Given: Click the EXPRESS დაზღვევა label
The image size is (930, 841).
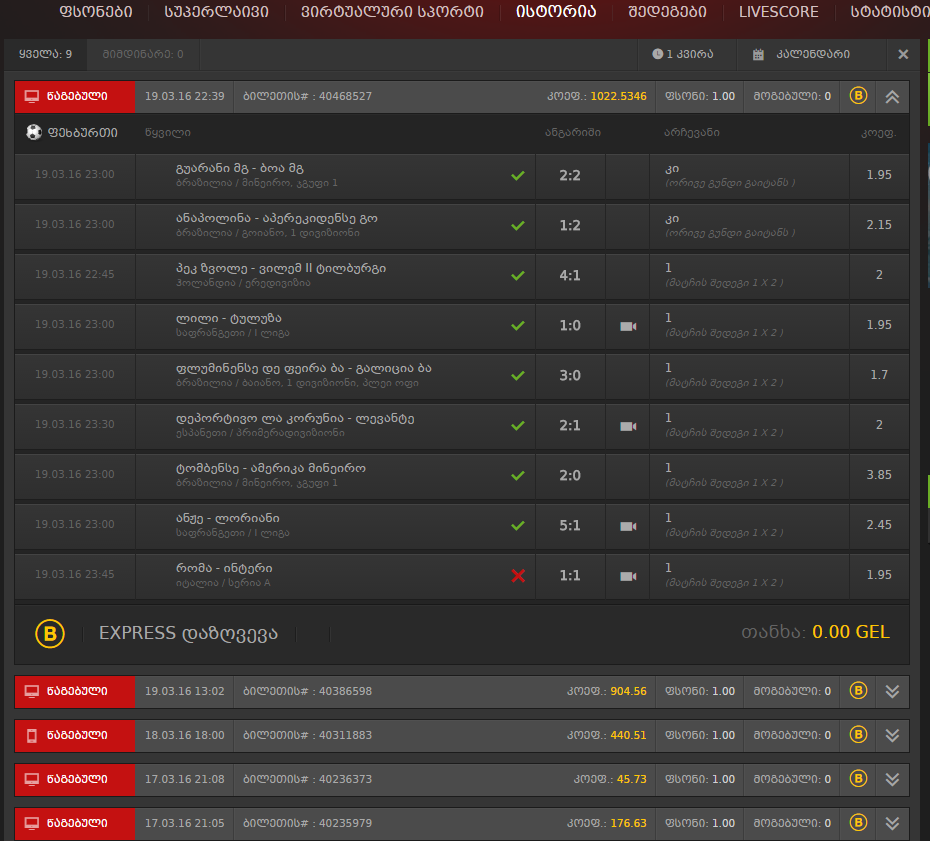Looking at the screenshot, I should 188,633.
